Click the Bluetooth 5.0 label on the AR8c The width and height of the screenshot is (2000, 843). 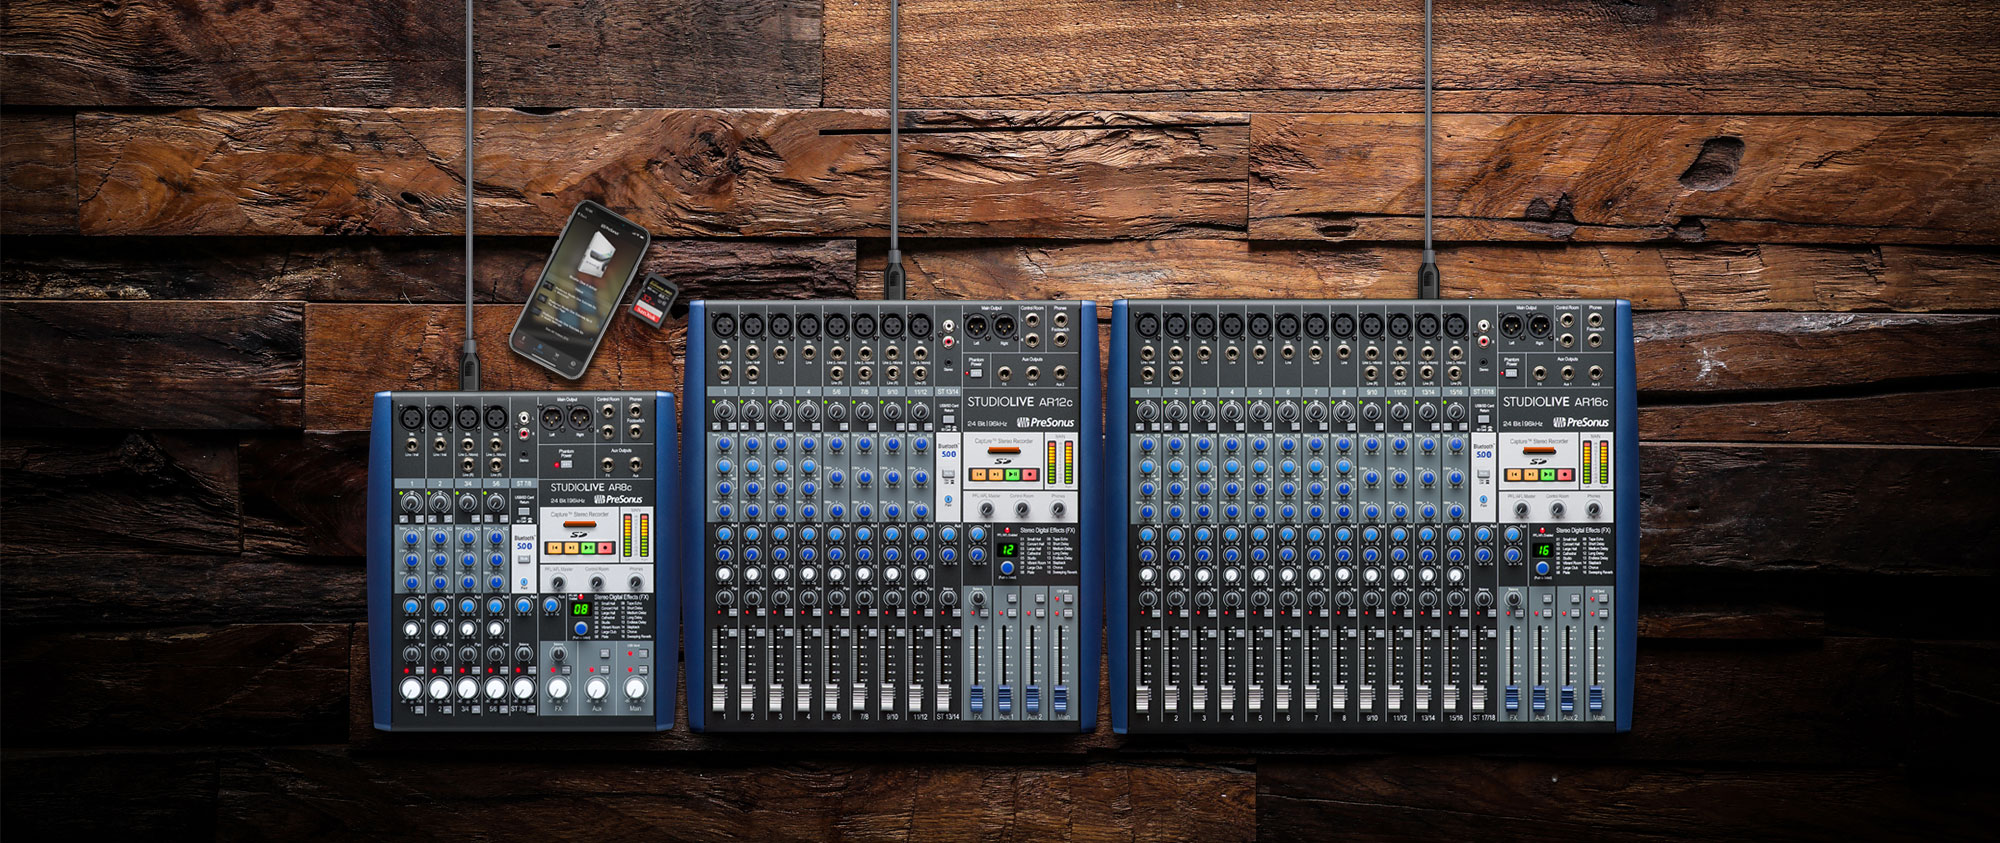524,542
